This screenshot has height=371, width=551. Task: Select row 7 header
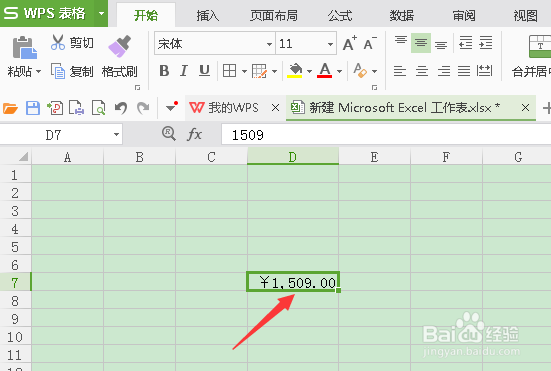[x=15, y=282]
